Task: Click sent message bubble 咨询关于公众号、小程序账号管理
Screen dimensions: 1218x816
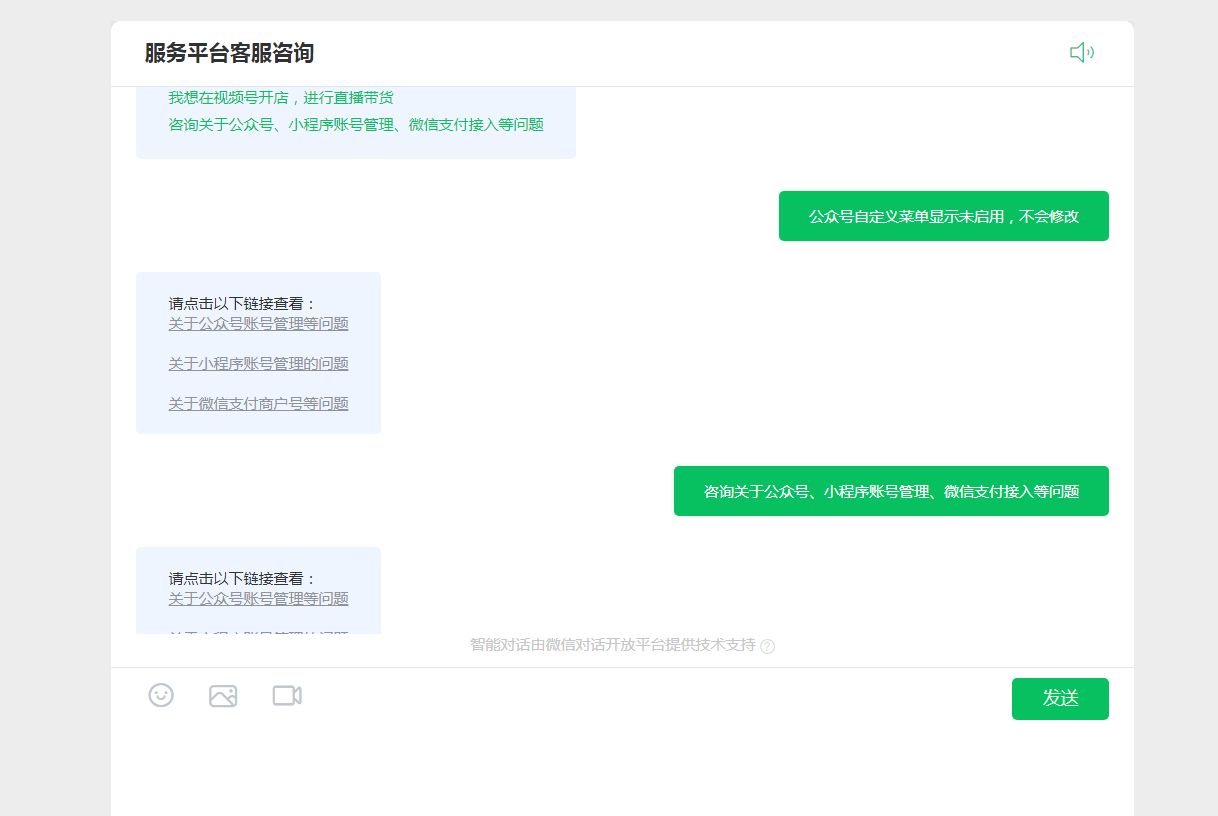Action: 891,491
